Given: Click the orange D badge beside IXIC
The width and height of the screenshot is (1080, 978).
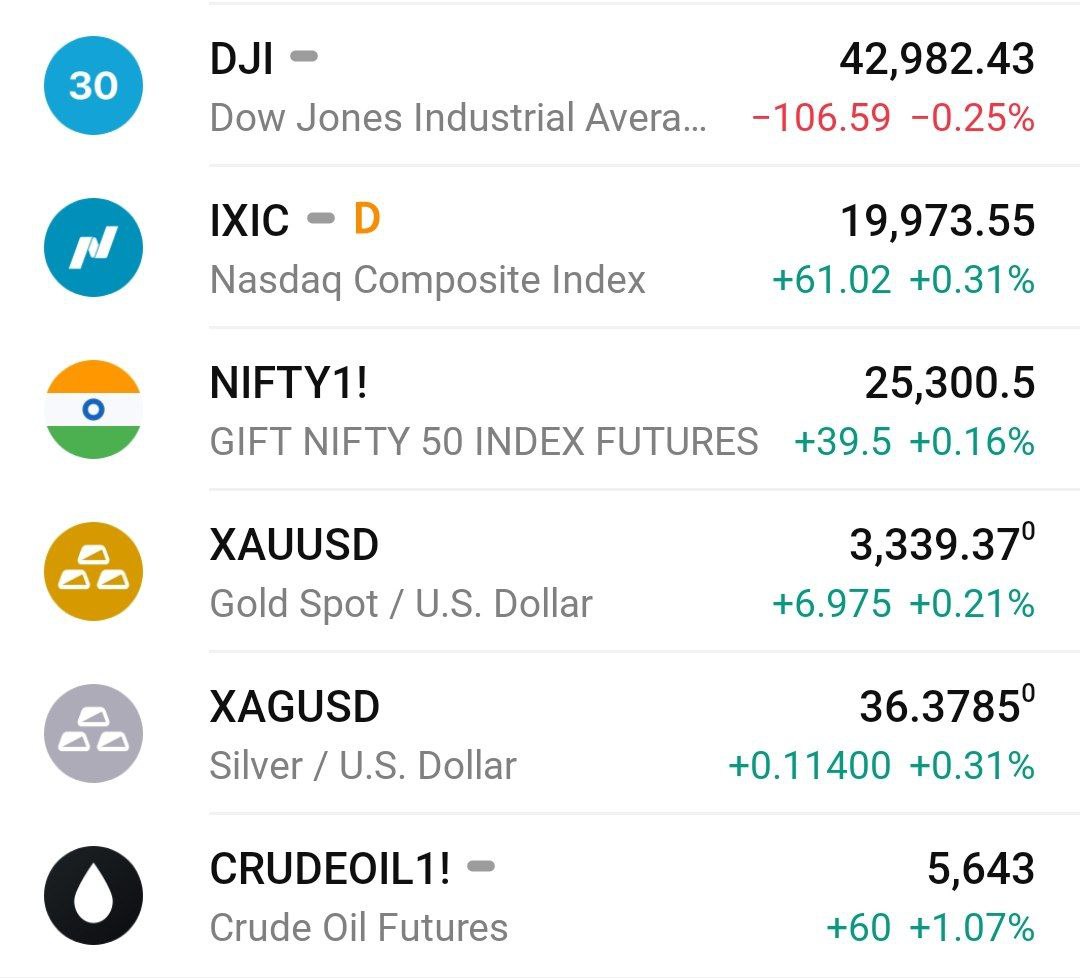Looking at the screenshot, I should pos(367,219).
